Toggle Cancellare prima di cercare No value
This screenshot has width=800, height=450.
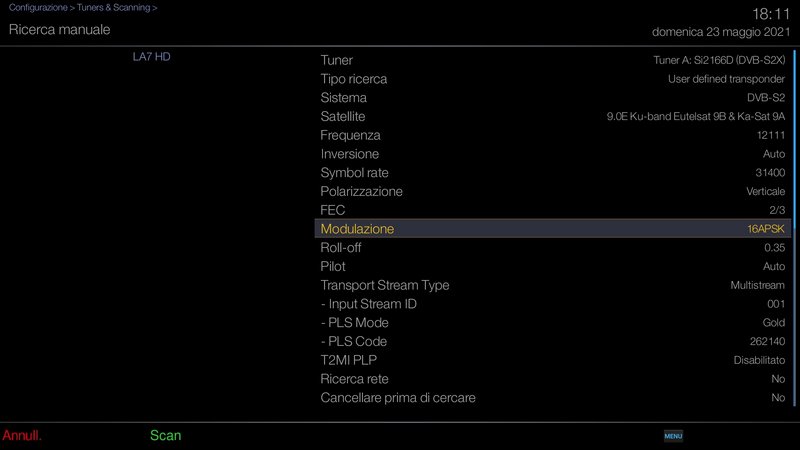coord(778,397)
